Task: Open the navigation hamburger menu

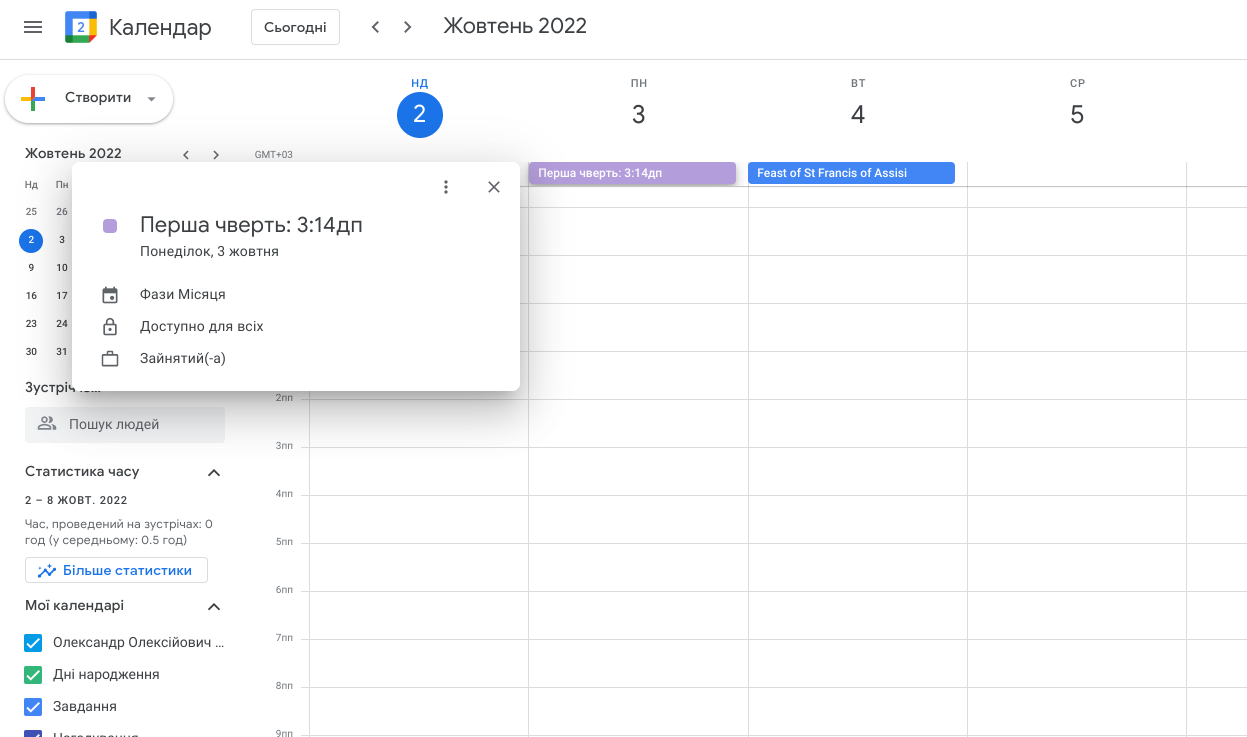Action: [x=33, y=27]
